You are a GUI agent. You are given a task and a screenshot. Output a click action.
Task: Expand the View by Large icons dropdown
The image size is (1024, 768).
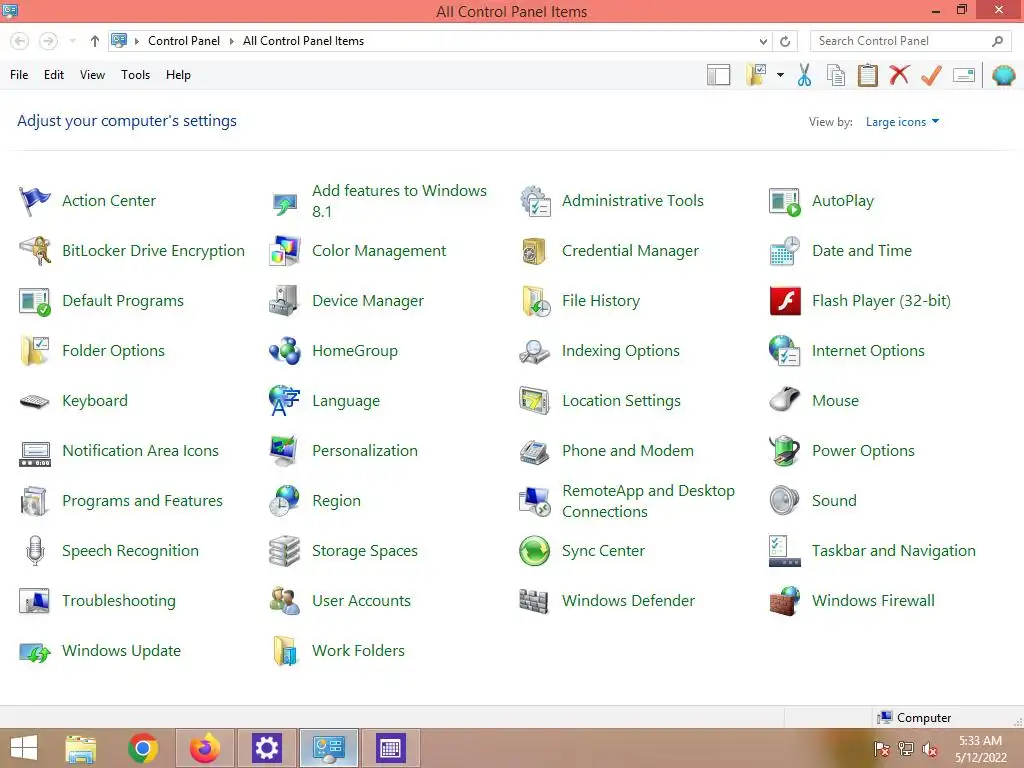coord(902,122)
